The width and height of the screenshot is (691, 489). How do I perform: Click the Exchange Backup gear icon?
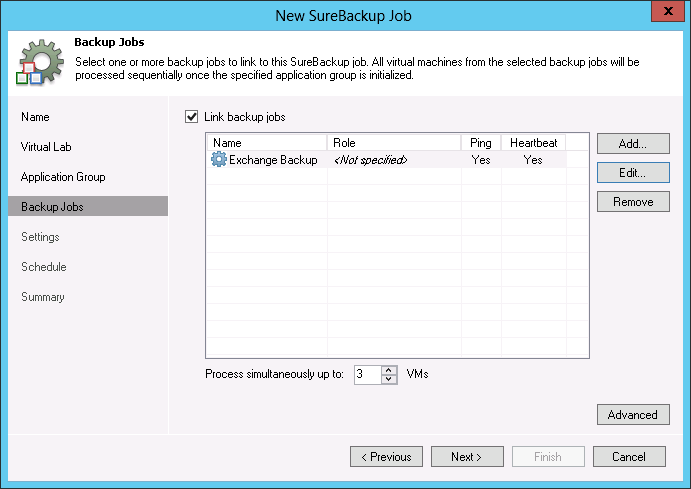click(219, 159)
